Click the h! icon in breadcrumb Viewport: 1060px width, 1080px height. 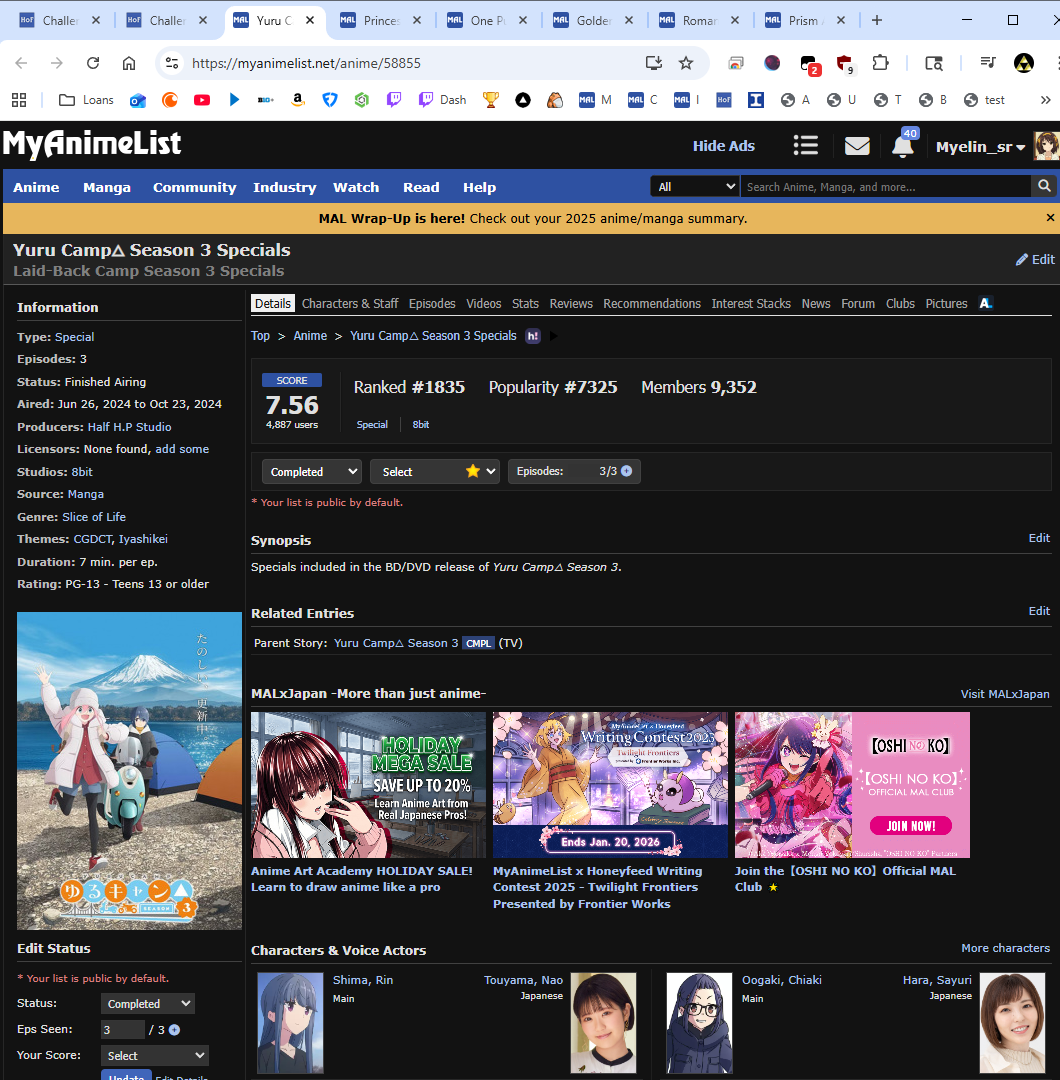pyautogui.click(x=532, y=336)
